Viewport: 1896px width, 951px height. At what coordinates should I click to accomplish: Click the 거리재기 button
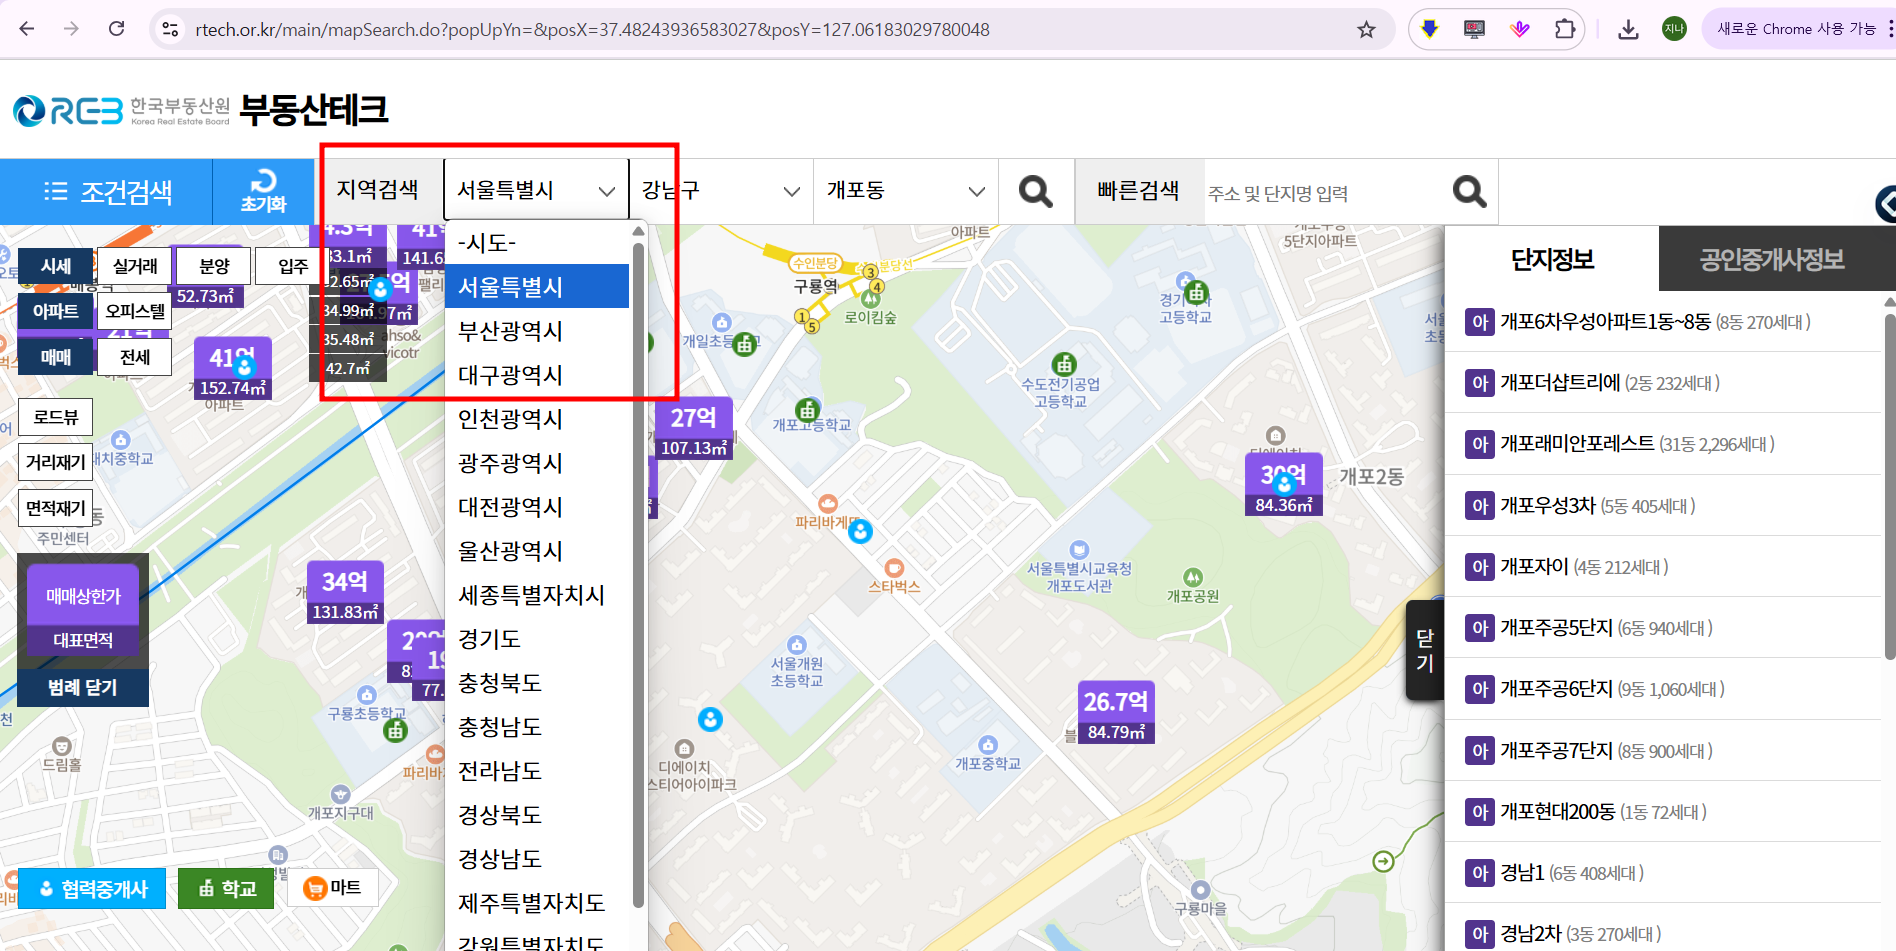pos(56,462)
